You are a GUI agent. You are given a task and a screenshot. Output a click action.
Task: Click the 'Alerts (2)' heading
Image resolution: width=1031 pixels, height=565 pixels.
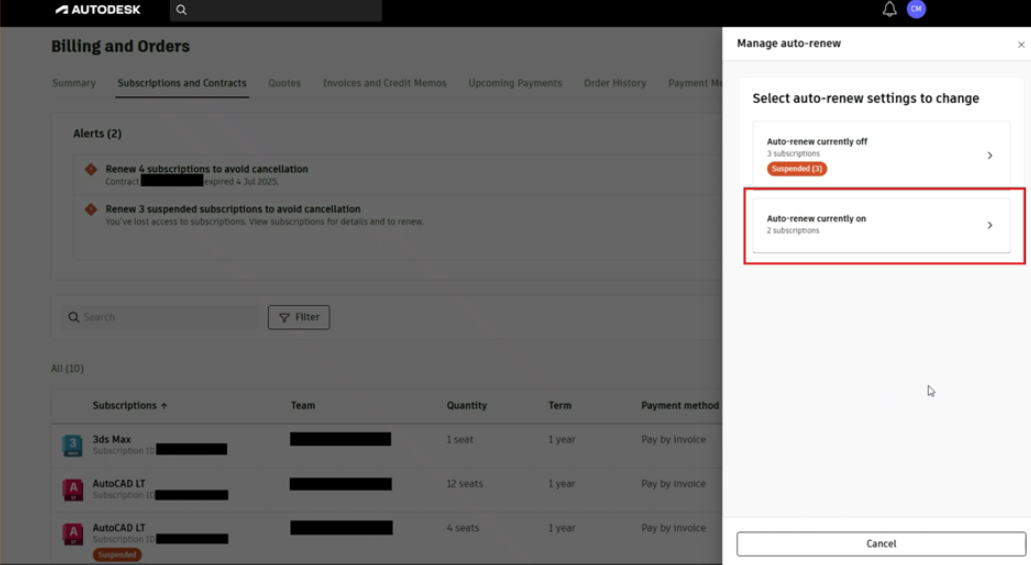tap(97, 134)
